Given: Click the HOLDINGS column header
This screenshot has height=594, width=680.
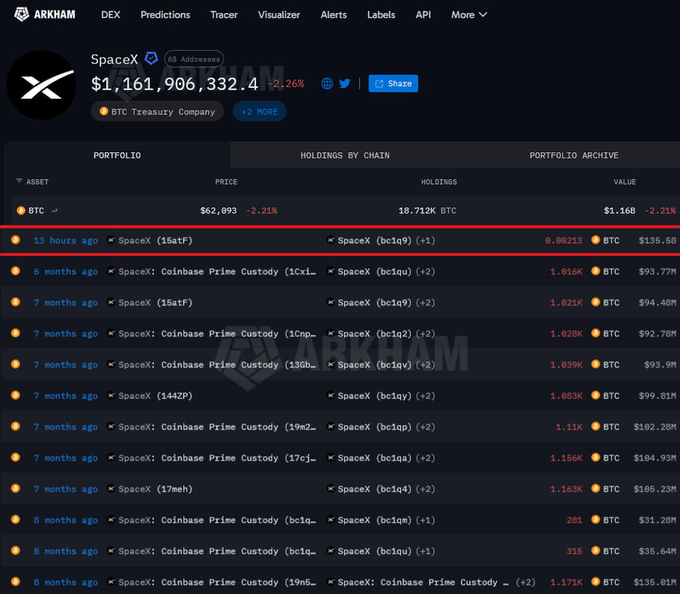Looking at the screenshot, I should coord(439,182).
